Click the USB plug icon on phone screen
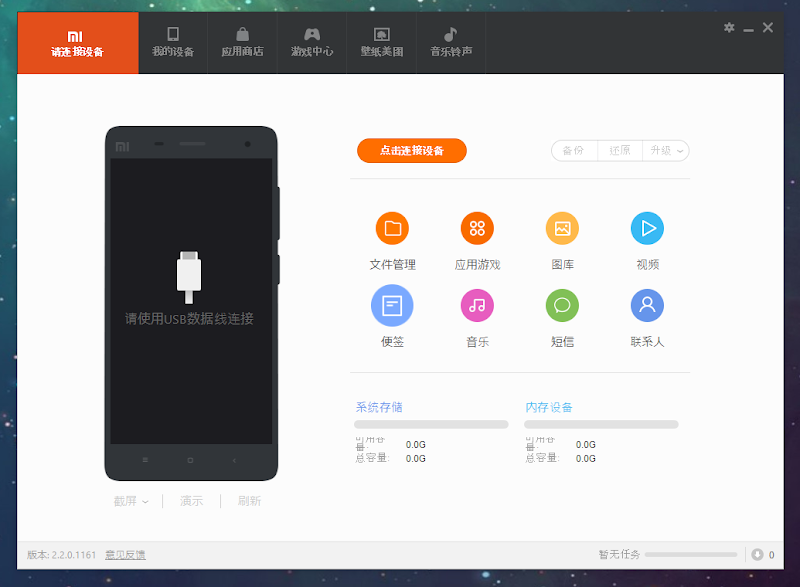This screenshot has height=587, width=800. point(189,277)
